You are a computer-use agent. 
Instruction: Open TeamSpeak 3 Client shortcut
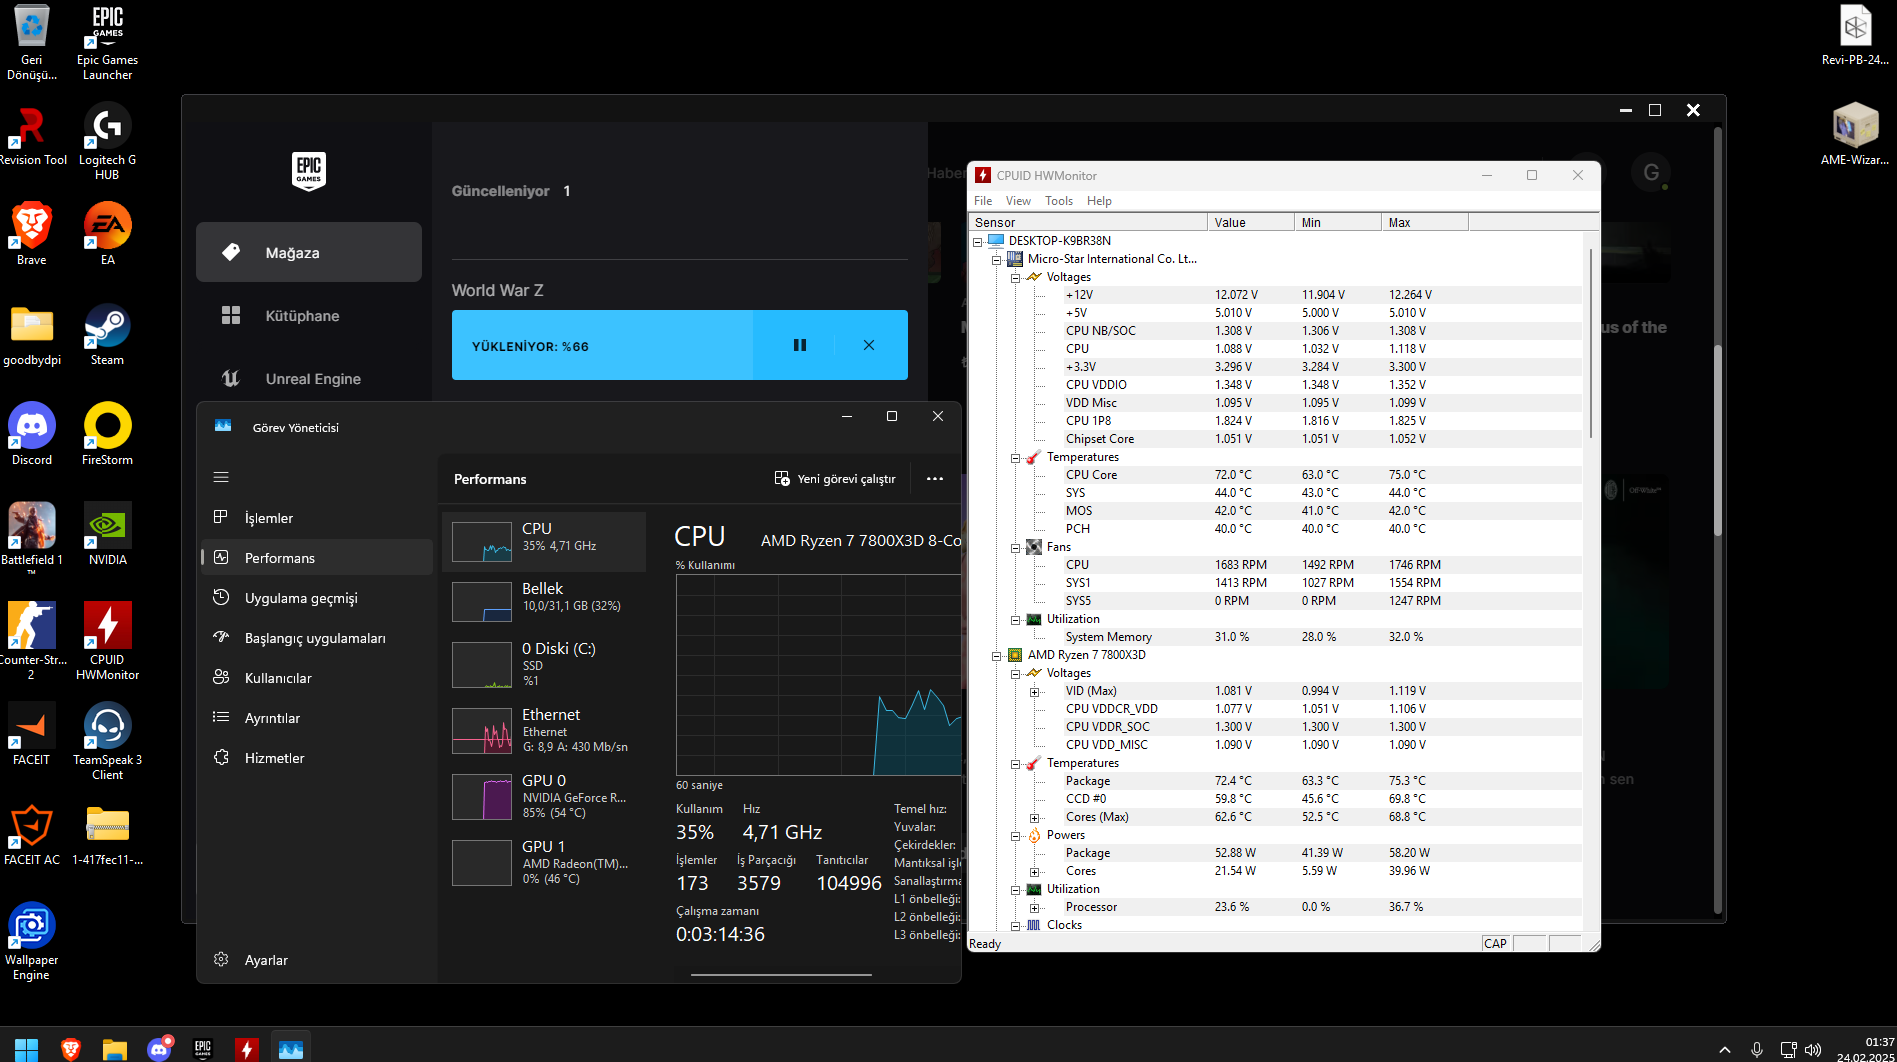107,741
